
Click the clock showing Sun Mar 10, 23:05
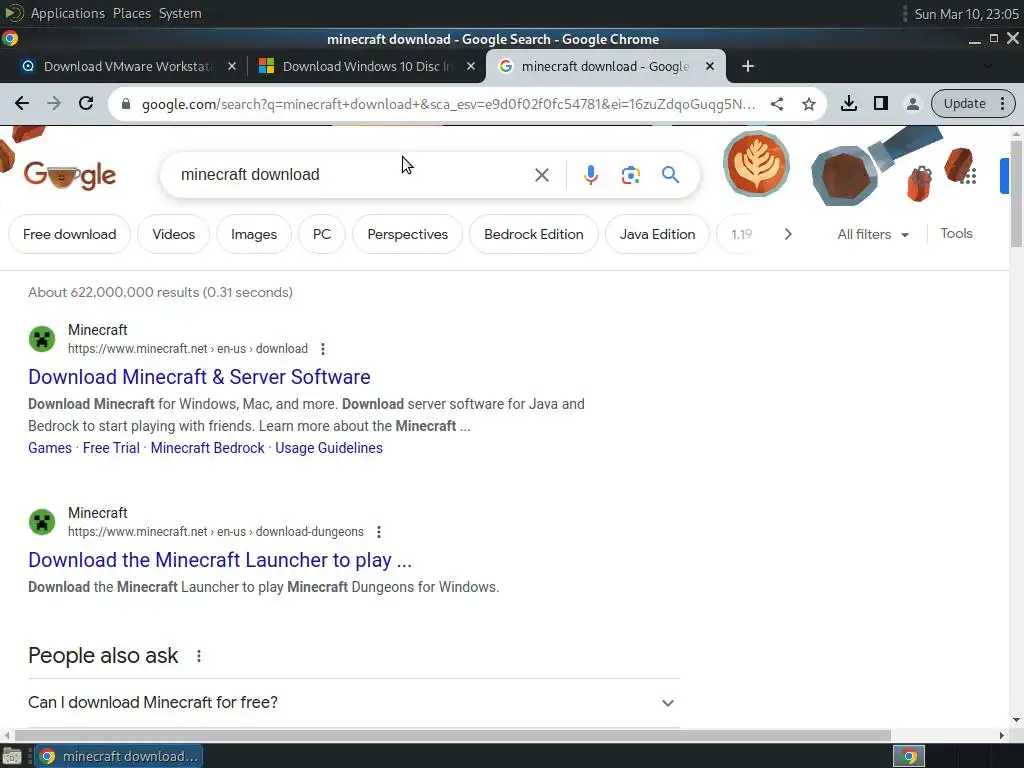(x=966, y=14)
